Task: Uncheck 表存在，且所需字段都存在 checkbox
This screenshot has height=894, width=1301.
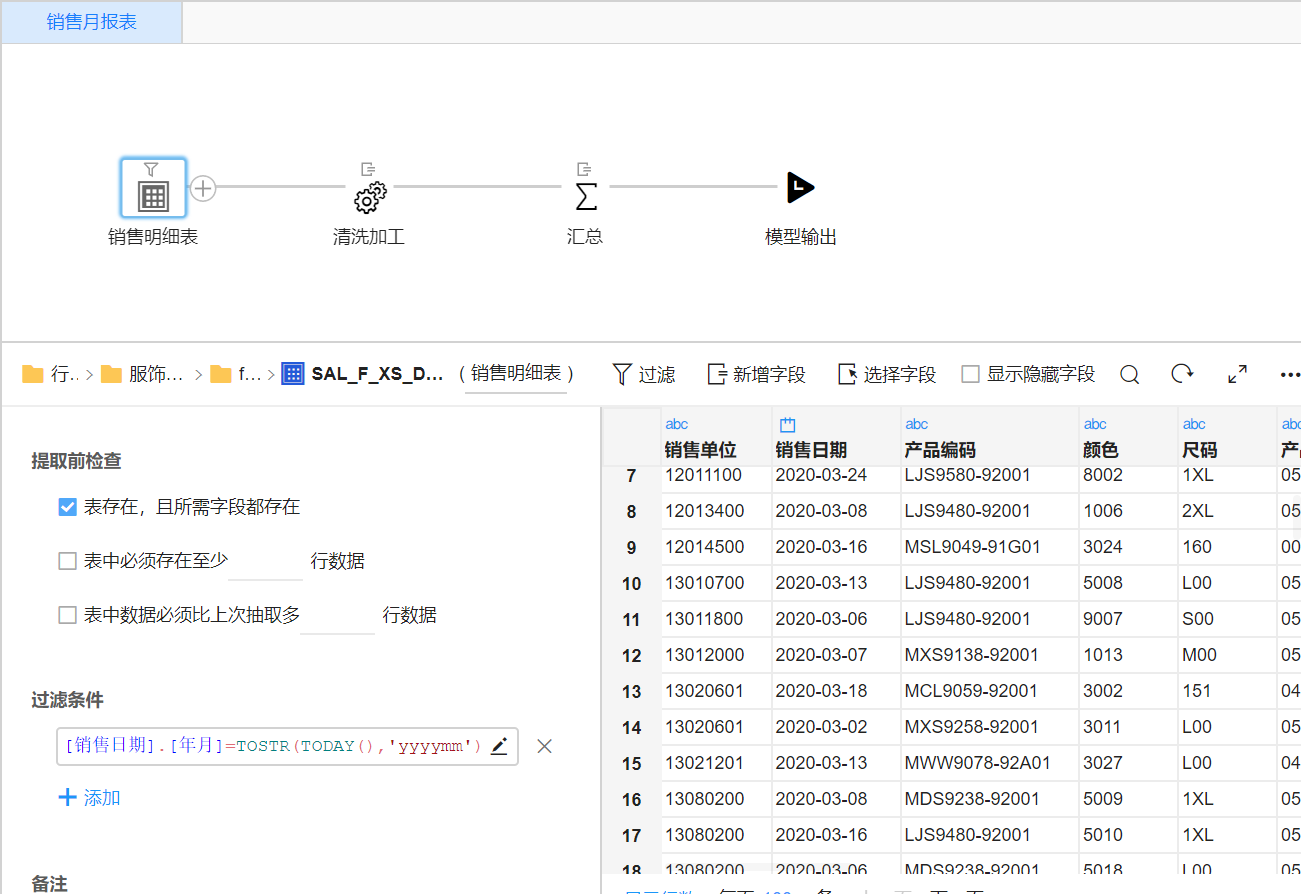Action: pos(68,507)
